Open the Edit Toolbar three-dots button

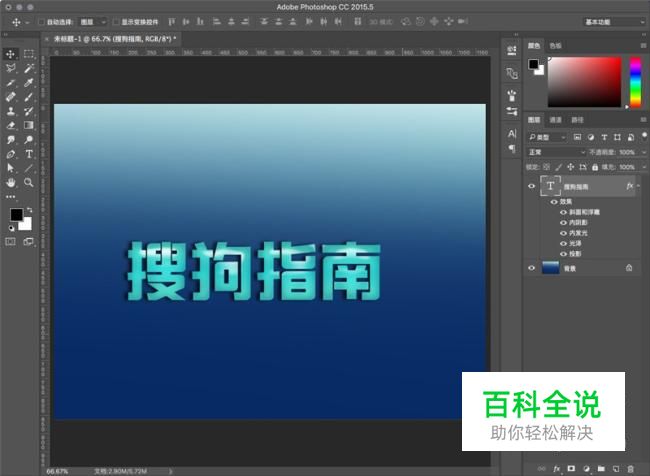coord(11,197)
